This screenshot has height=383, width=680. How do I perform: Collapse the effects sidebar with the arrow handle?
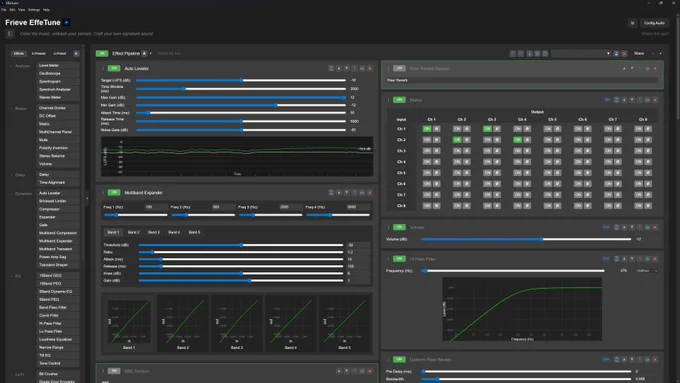[87, 198]
